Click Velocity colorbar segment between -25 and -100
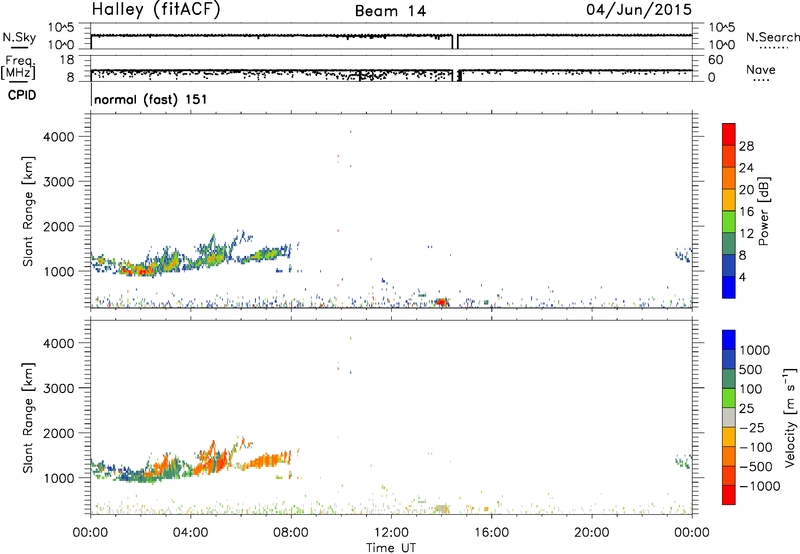 point(729,437)
